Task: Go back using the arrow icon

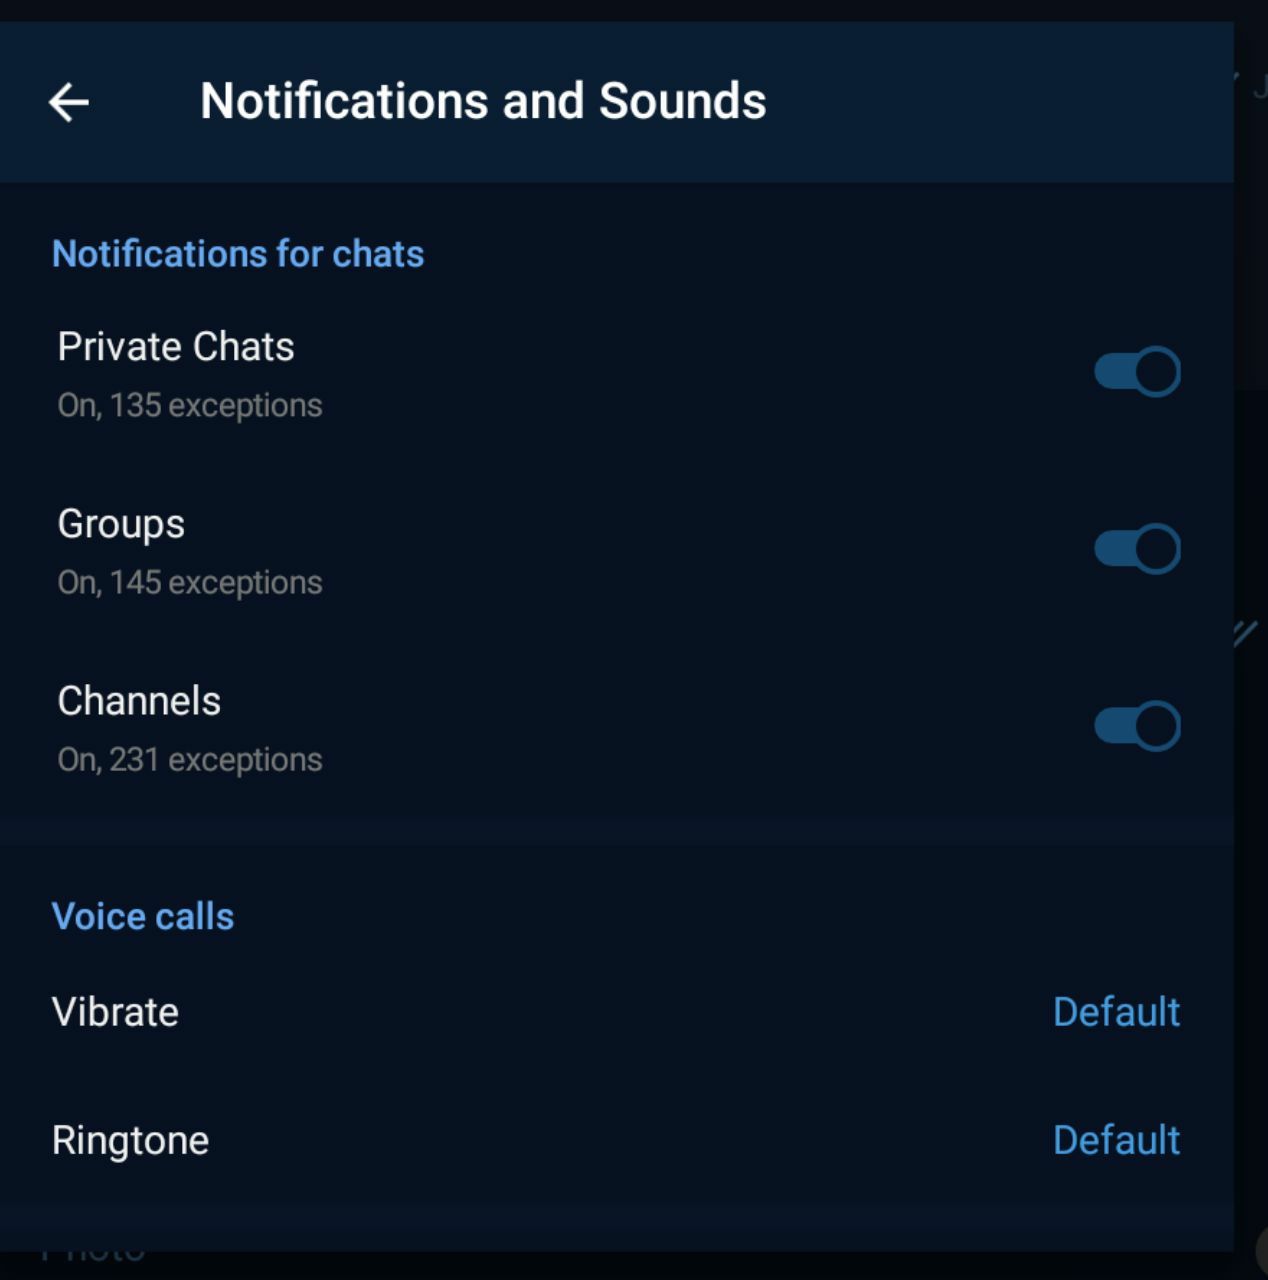Action: tap(69, 102)
